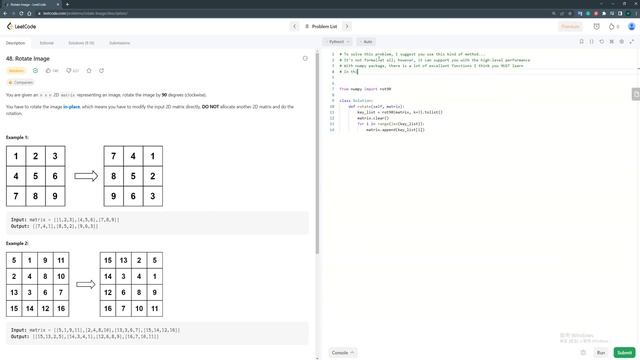
Task: Switch to the Description tab
Action: [16, 43]
